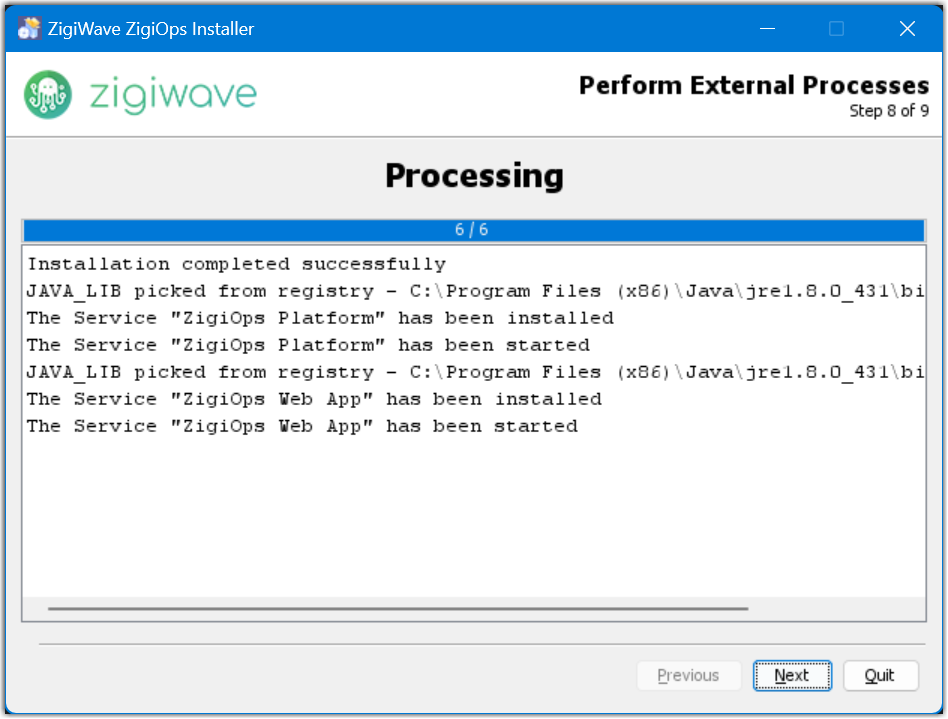Maximize the installer window
Image resolution: width=948 pixels, height=719 pixels.
click(836, 29)
